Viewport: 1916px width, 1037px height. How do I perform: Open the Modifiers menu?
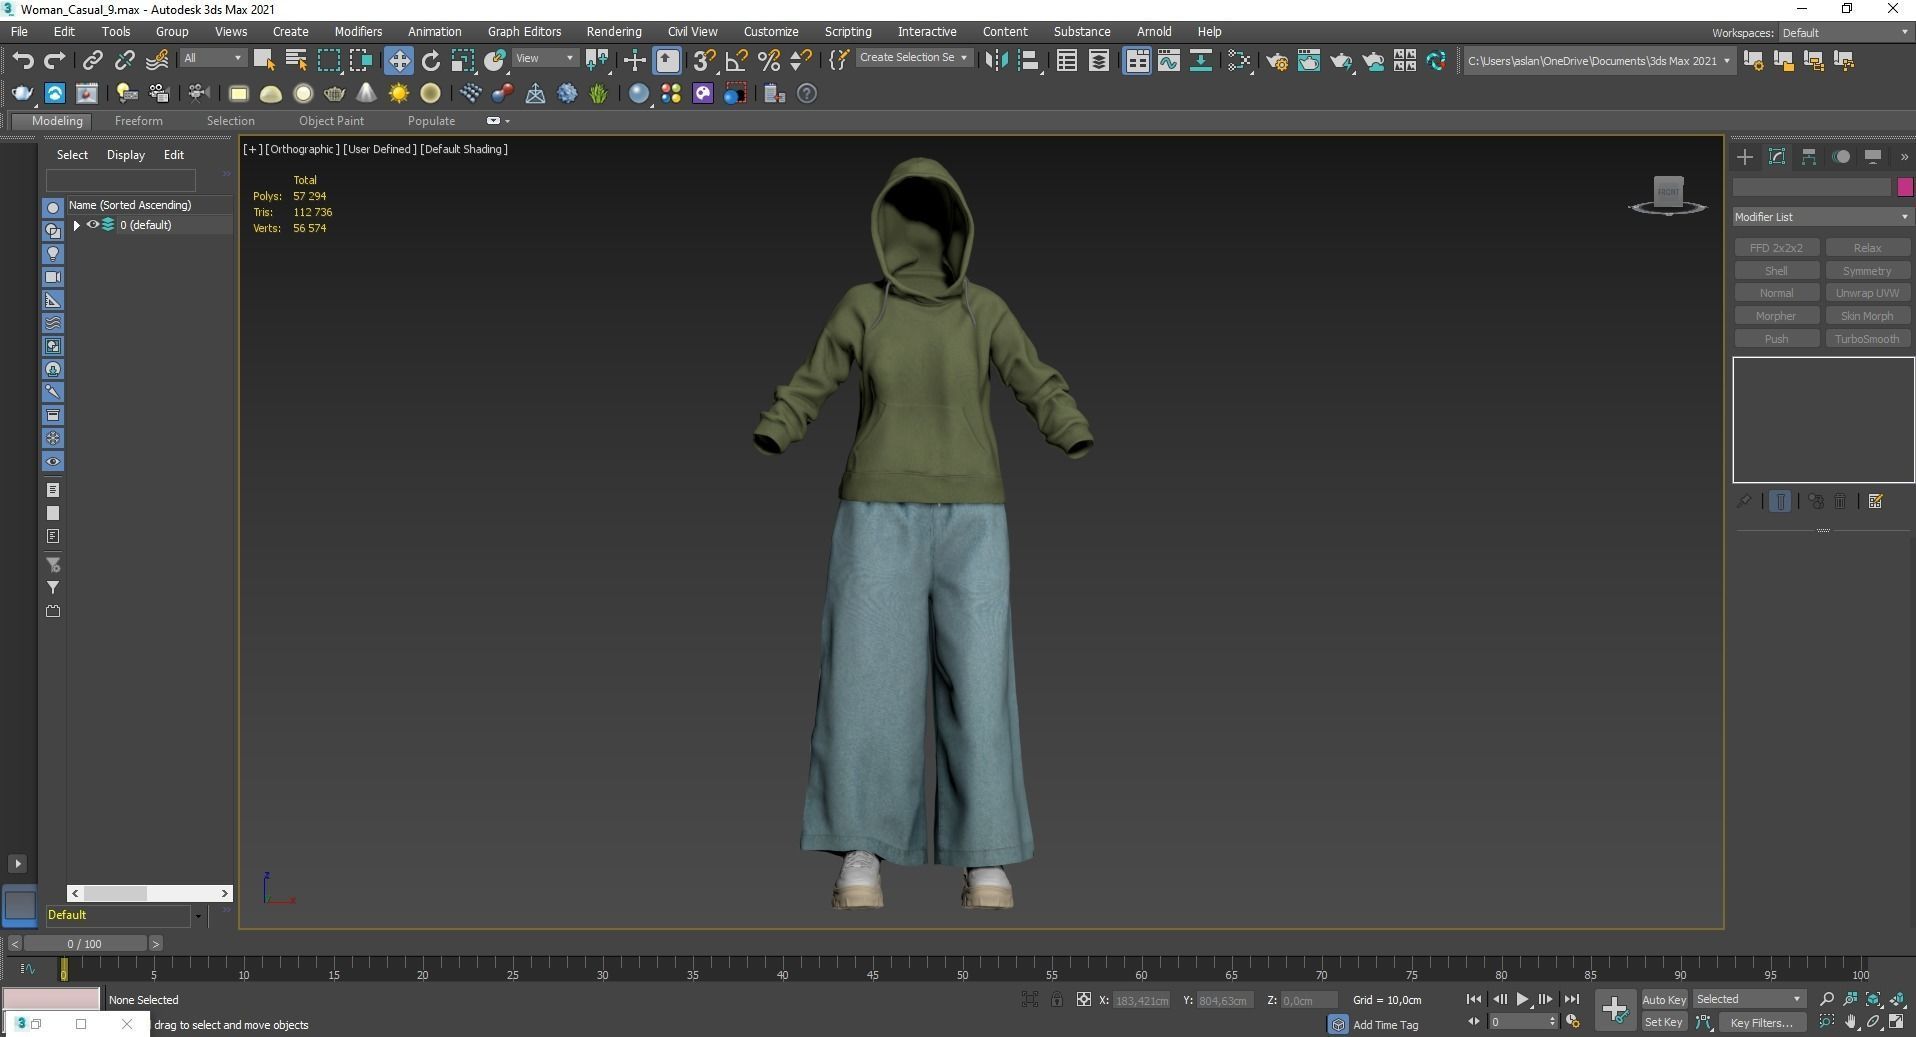click(x=358, y=32)
